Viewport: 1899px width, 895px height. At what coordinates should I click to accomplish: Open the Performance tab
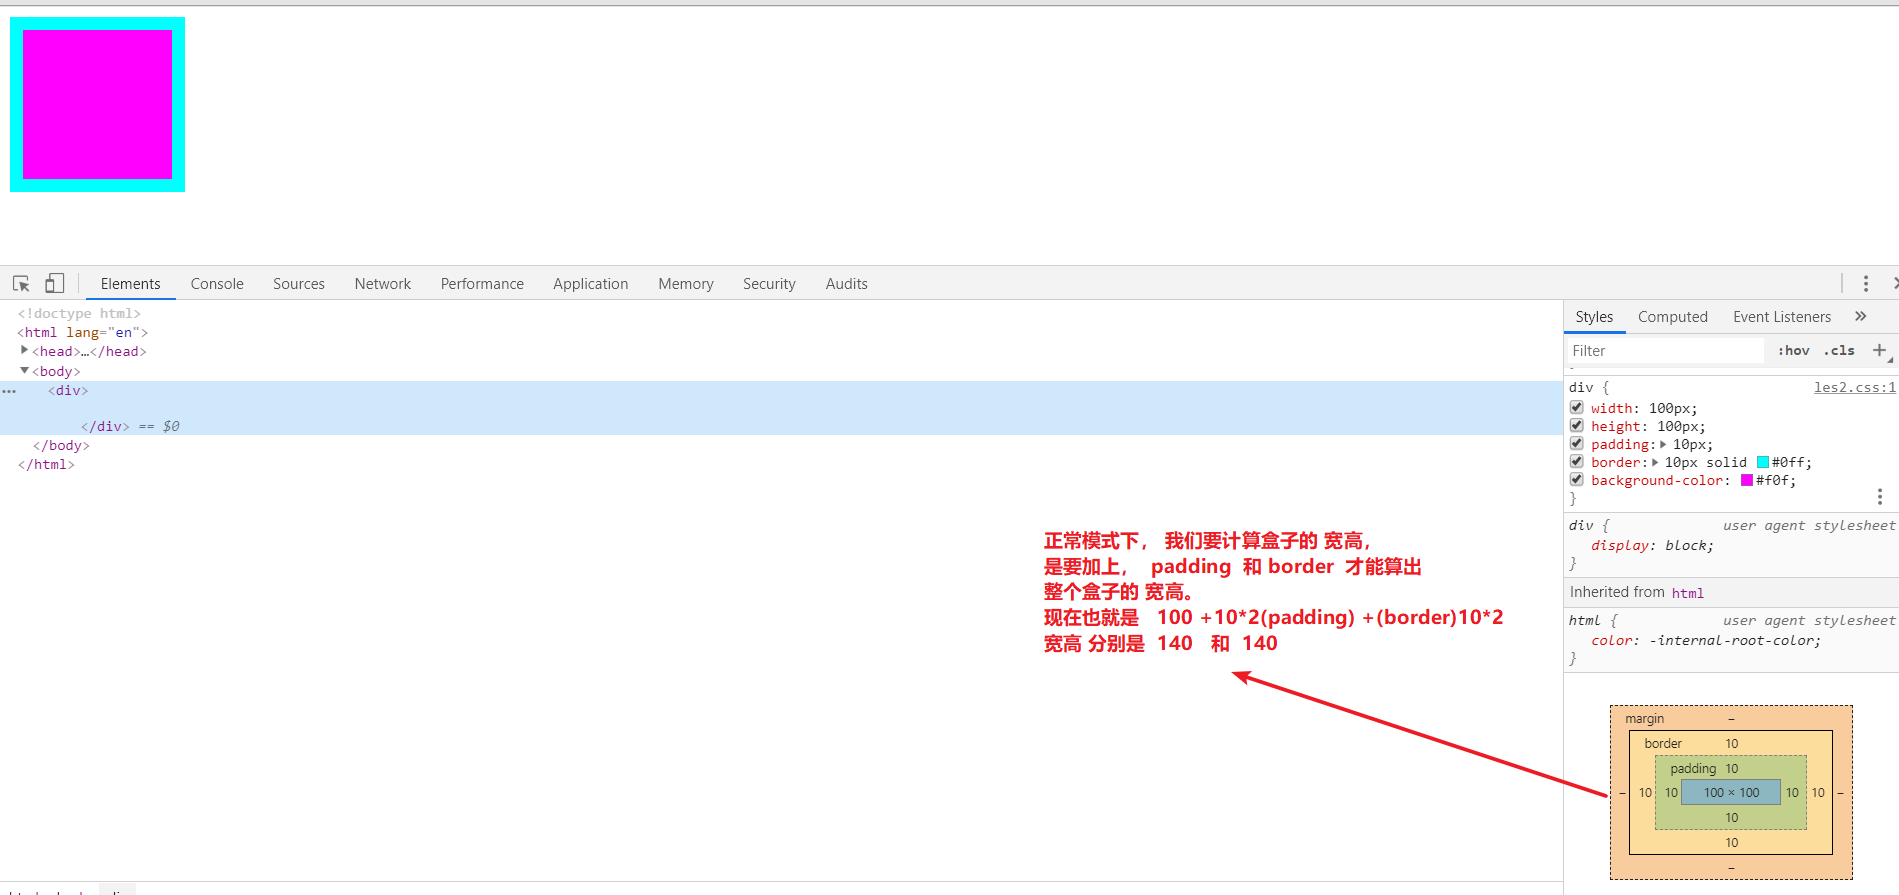(x=482, y=284)
